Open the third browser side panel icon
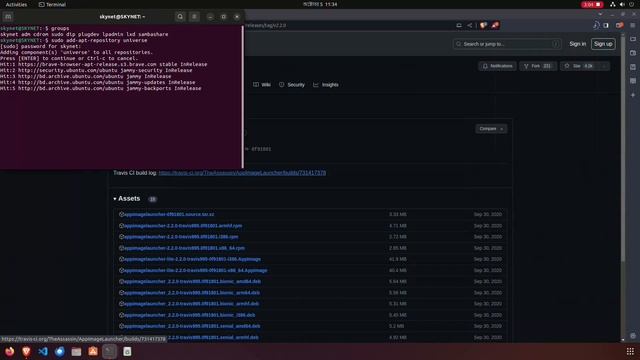 pyautogui.click(x=633, y=67)
